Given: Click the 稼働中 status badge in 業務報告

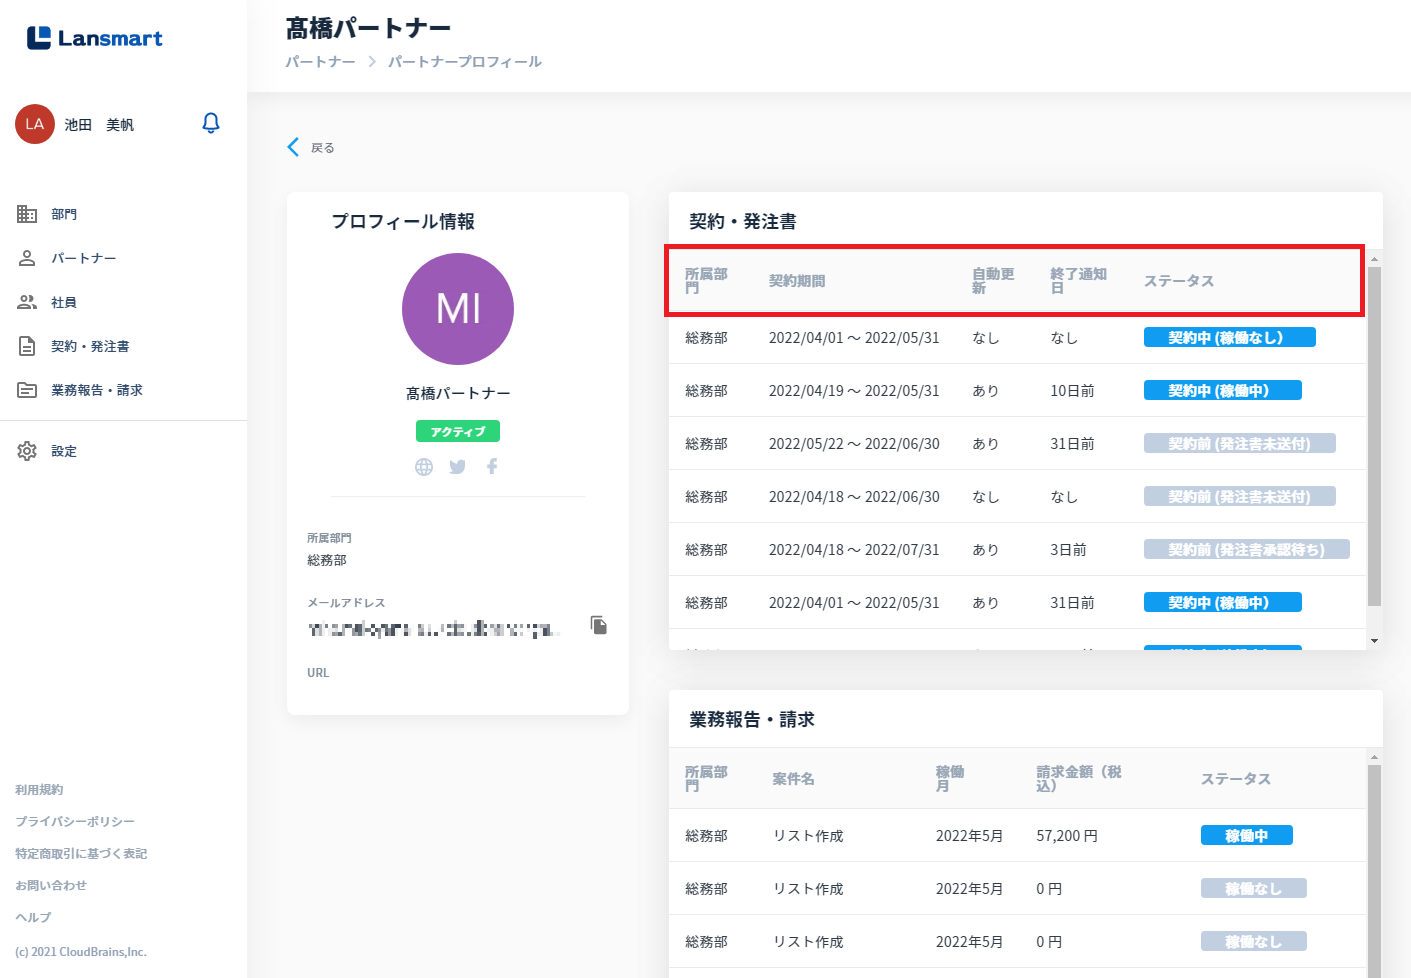Looking at the screenshot, I should pos(1246,836).
